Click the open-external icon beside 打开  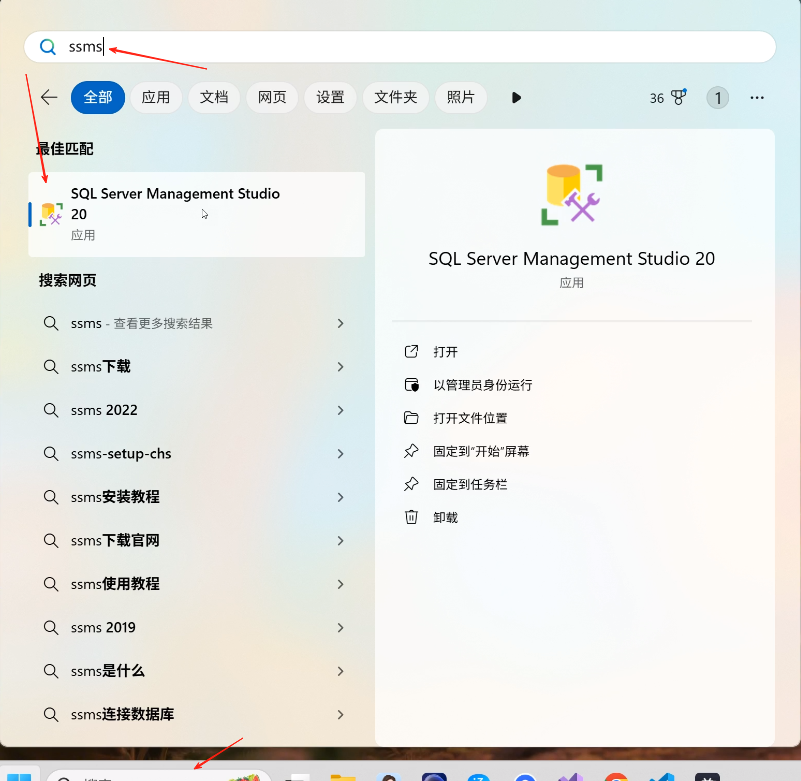point(411,351)
